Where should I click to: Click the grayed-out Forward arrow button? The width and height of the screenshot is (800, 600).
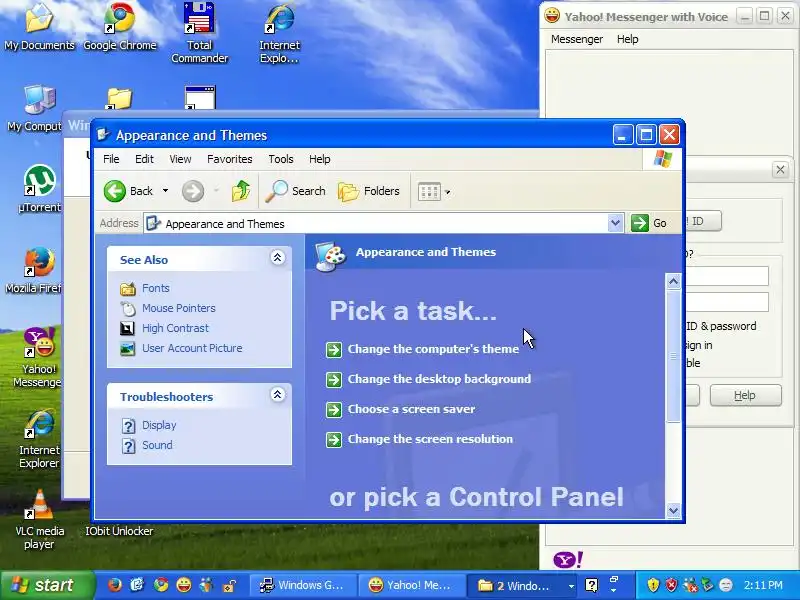(x=193, y=191)
